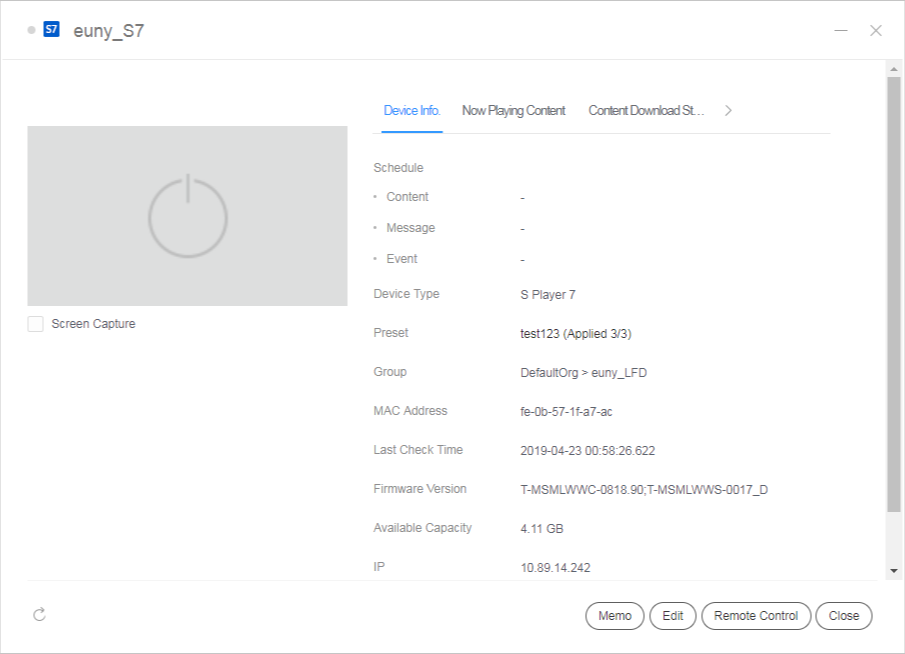Click the group path DefaultOrg > euny_LFD
Viewport: 905px width, 654px height.
point(583,372)
